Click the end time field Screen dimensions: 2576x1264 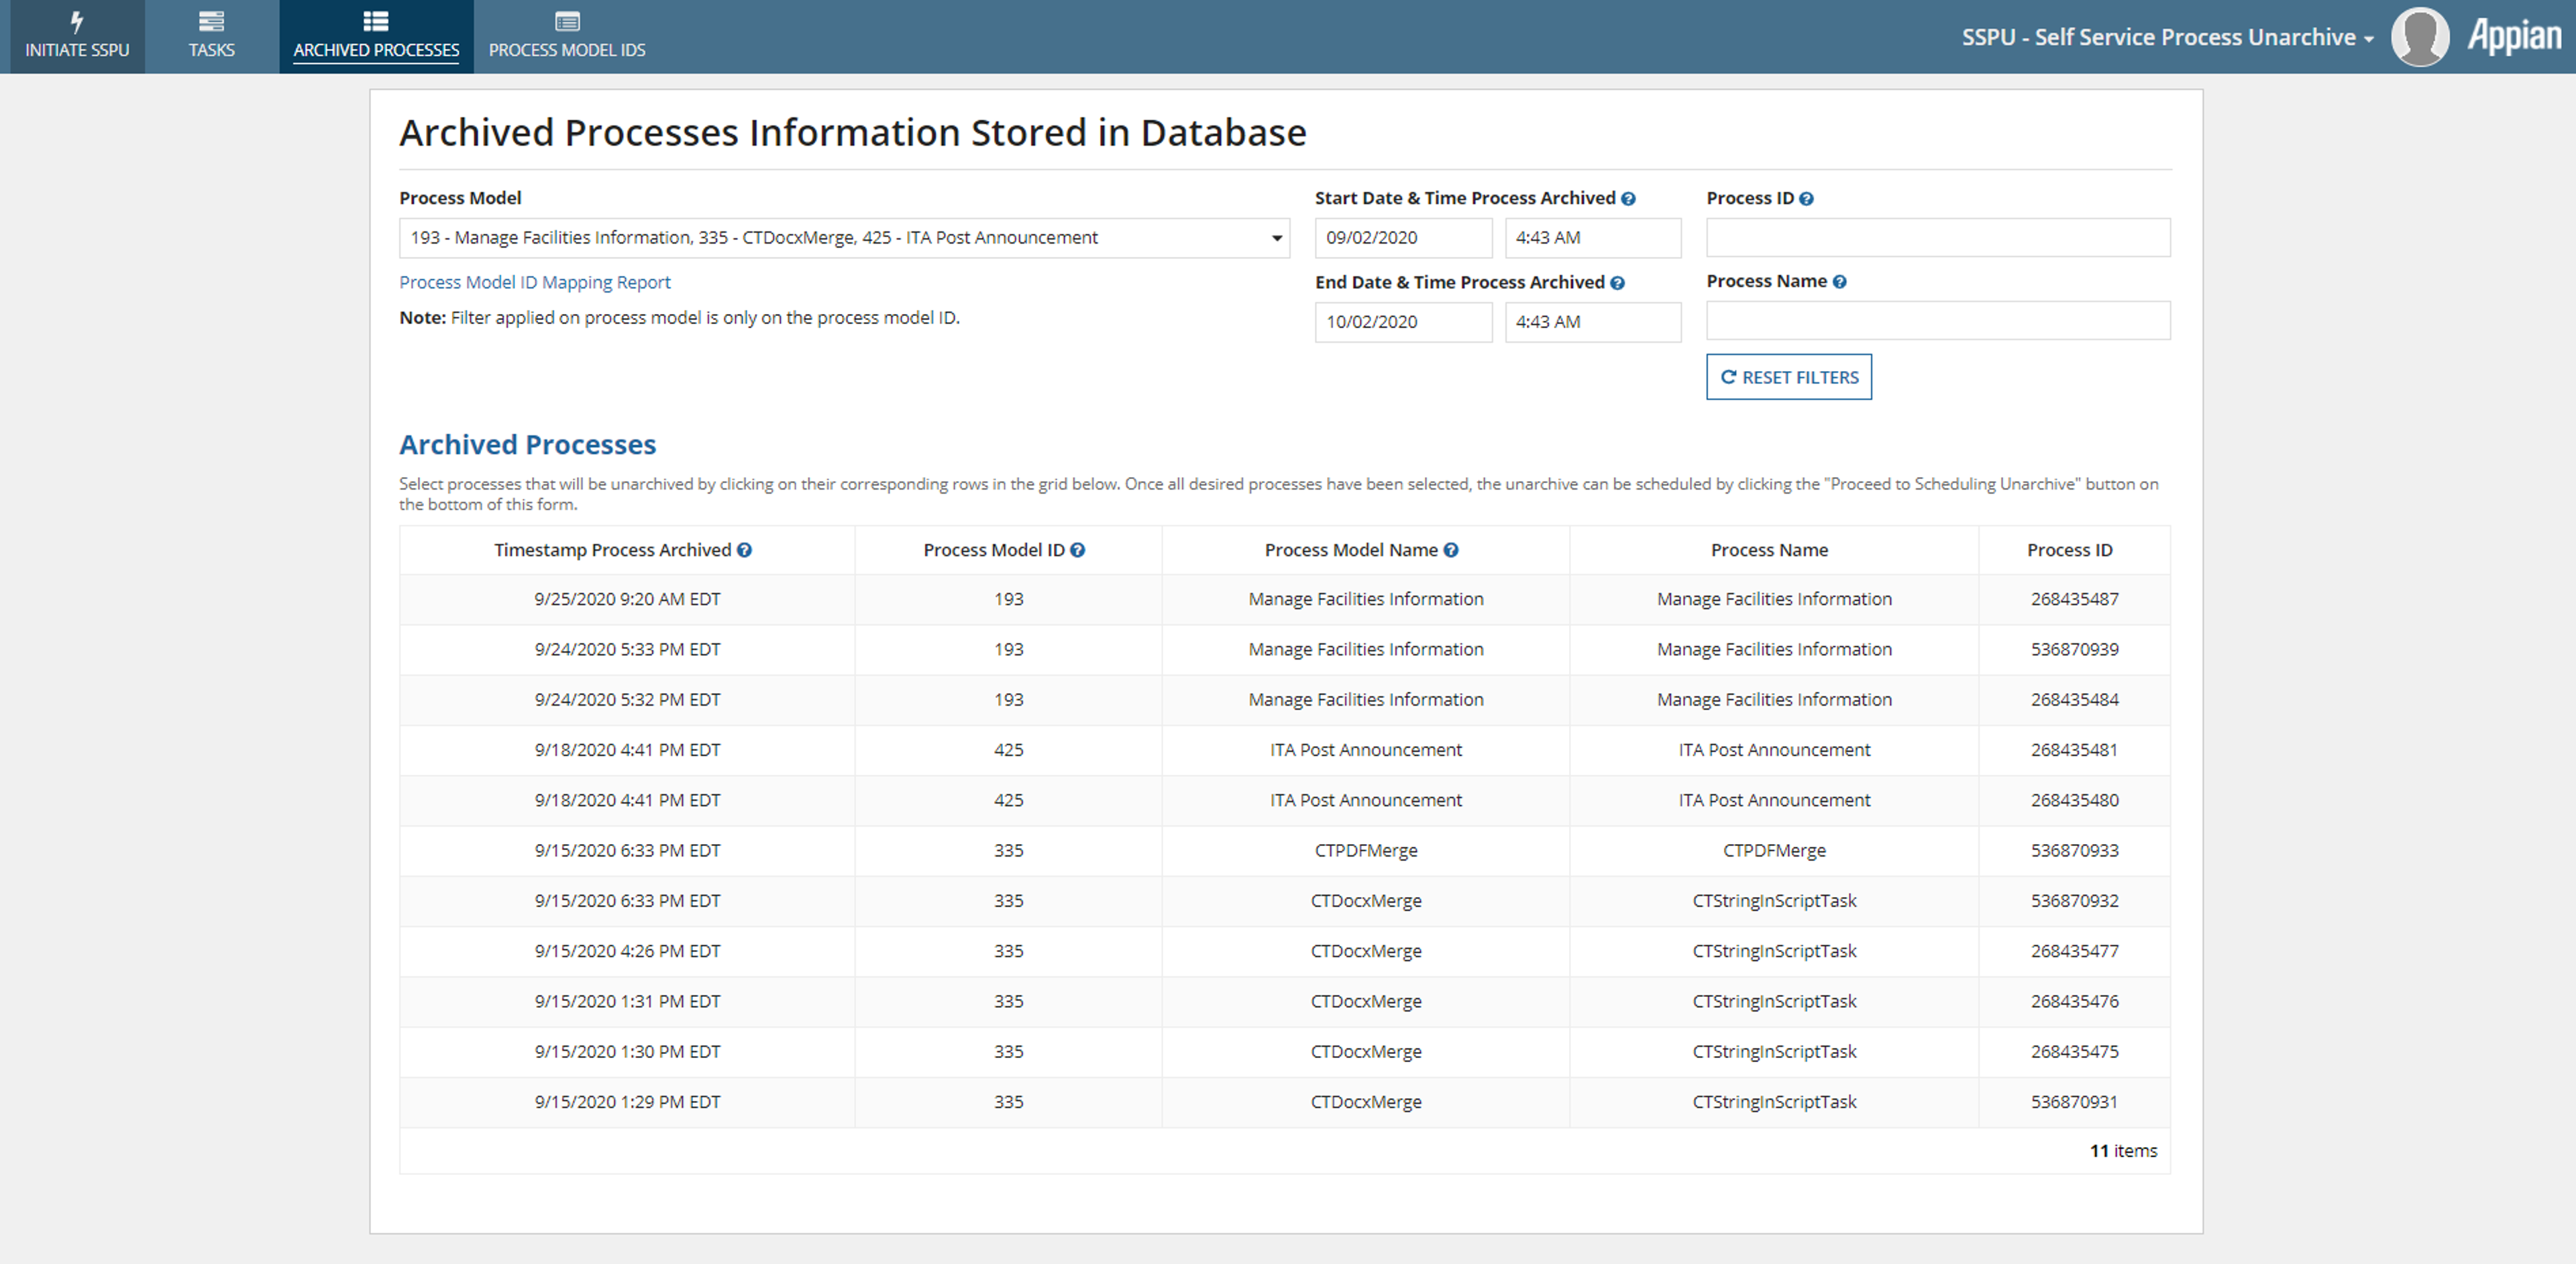pos(1593,322)
